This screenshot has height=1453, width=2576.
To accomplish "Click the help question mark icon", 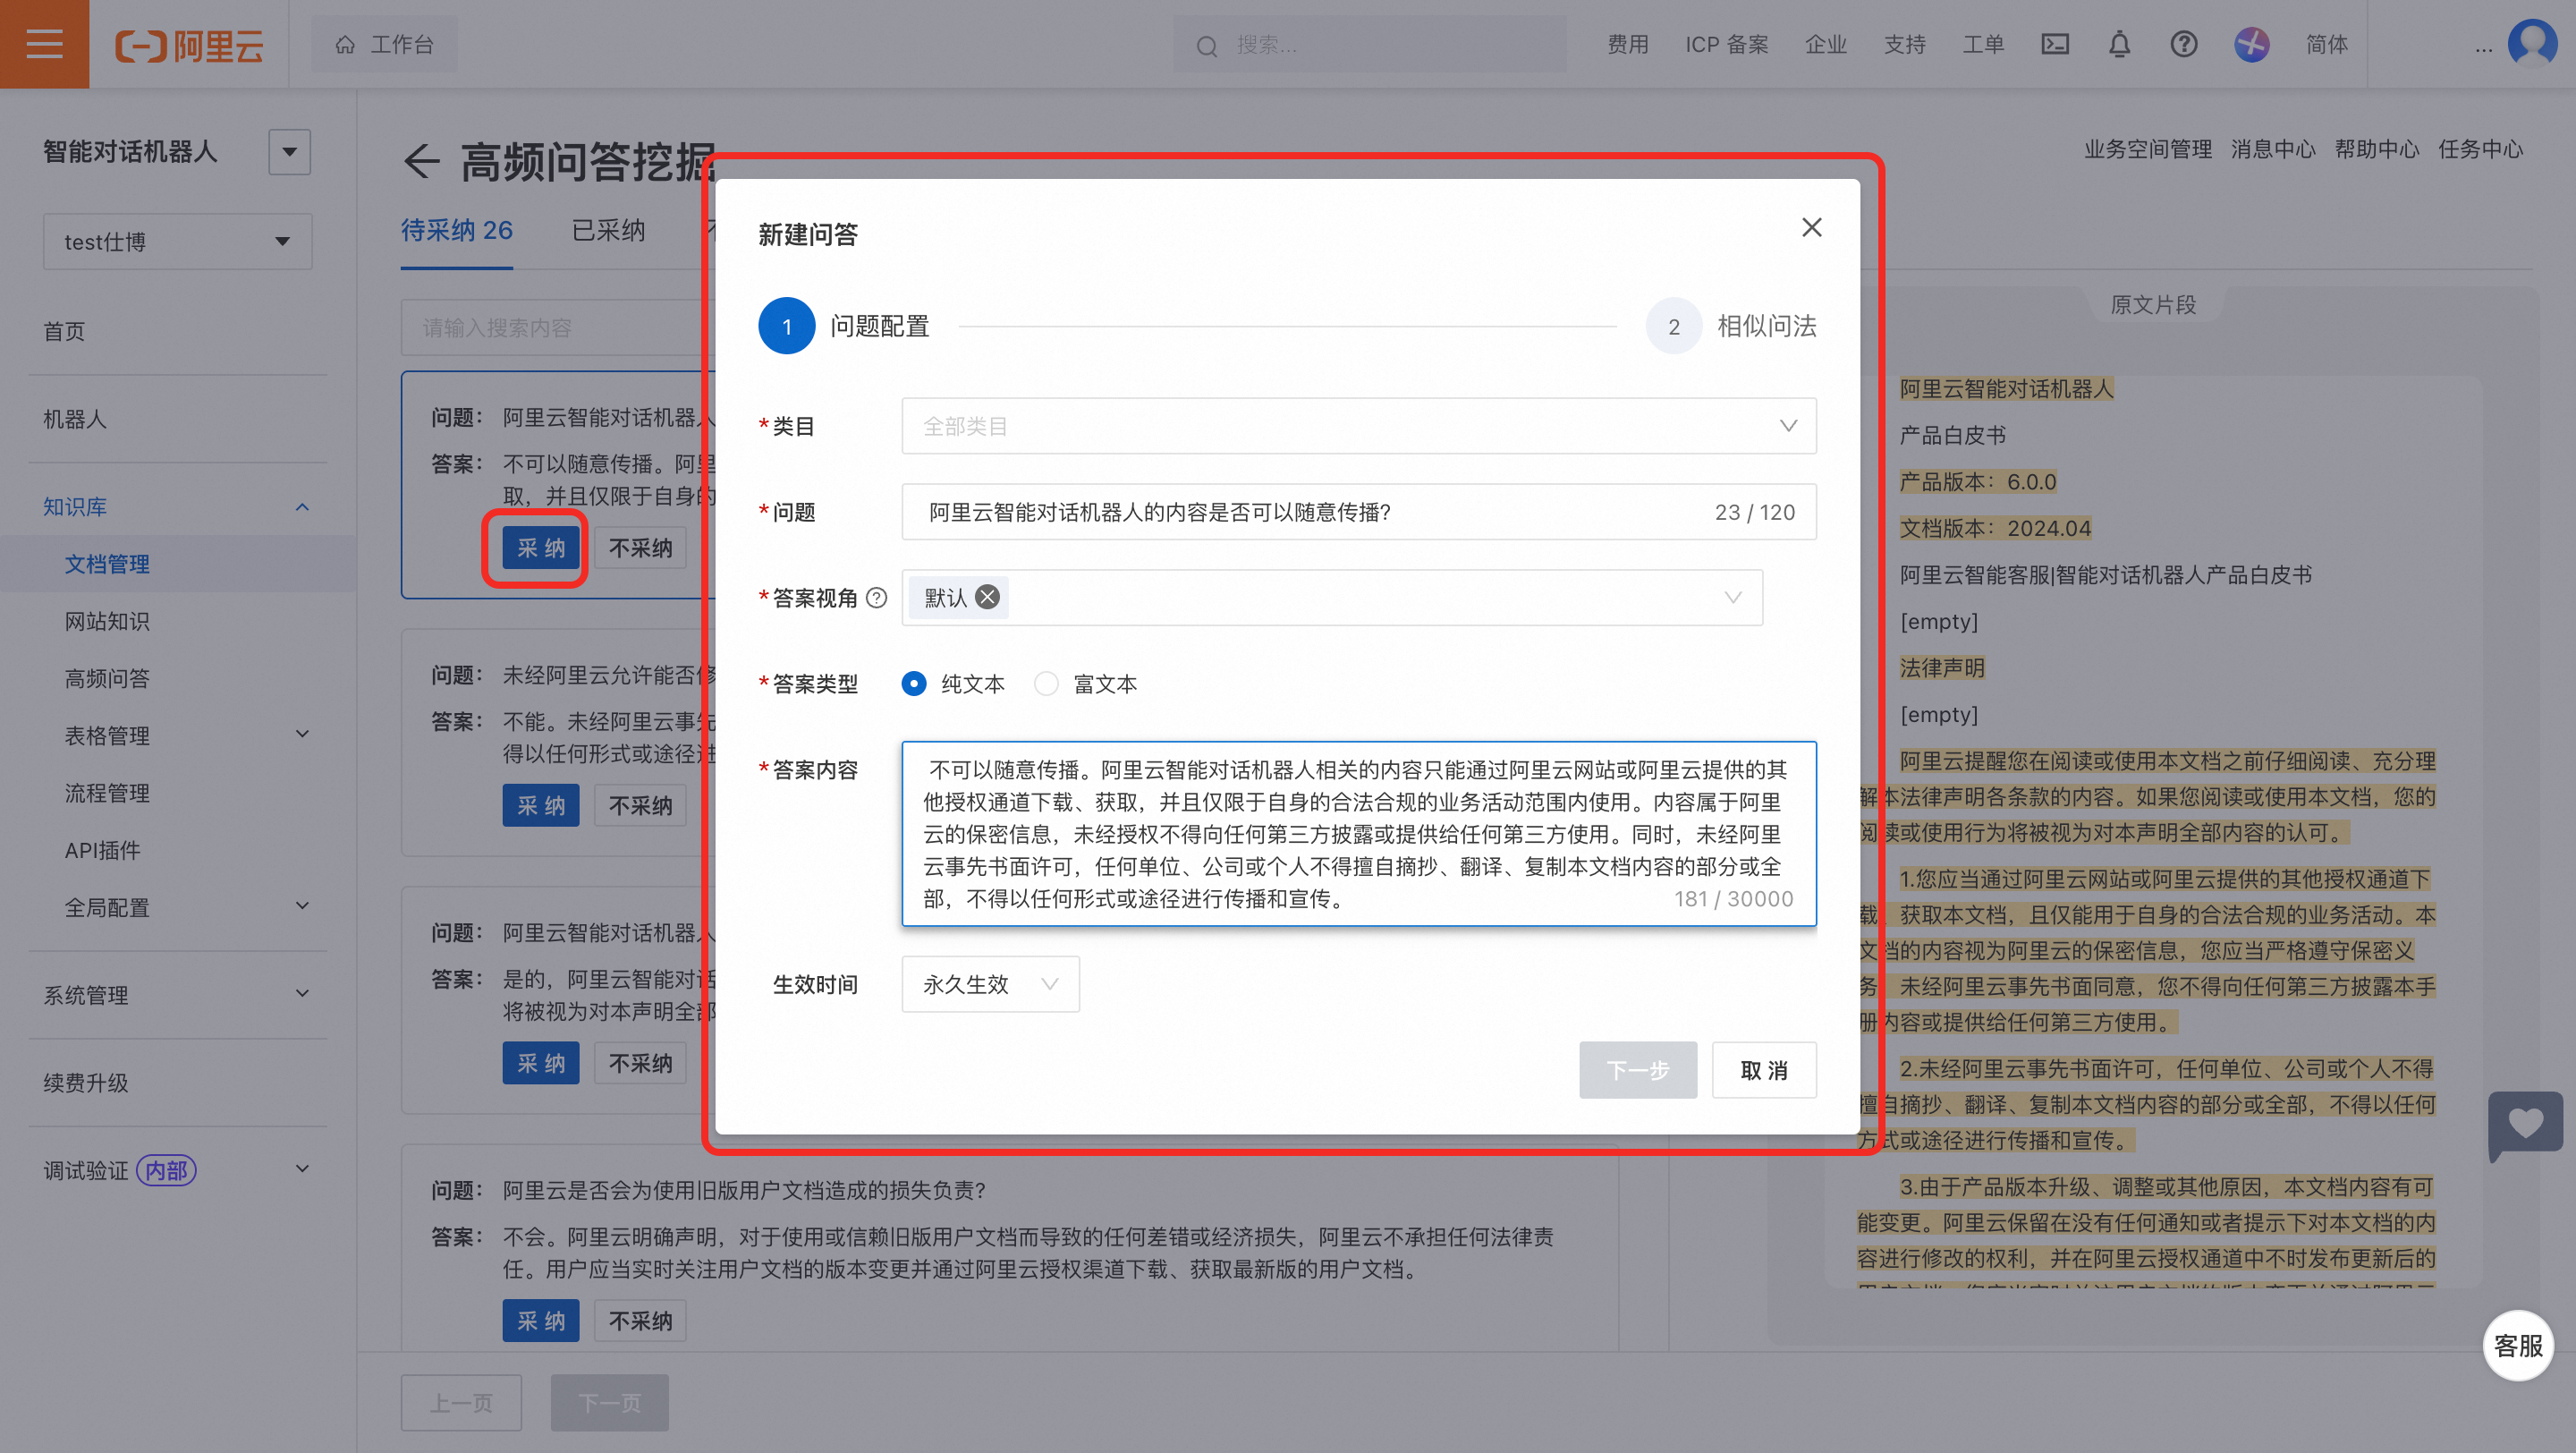I will pos(2183,44).
